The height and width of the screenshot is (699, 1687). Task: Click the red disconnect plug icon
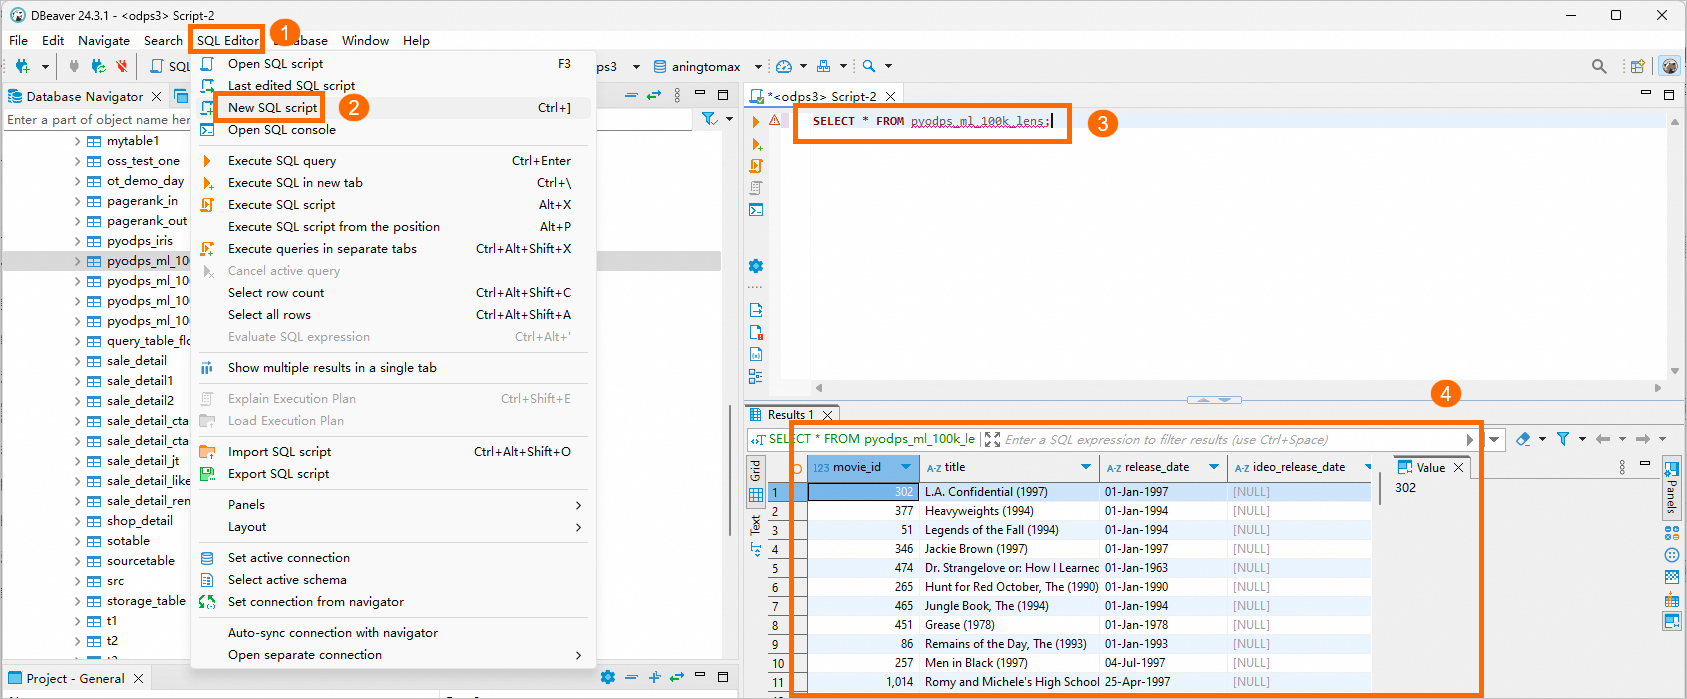pos(121,66)
